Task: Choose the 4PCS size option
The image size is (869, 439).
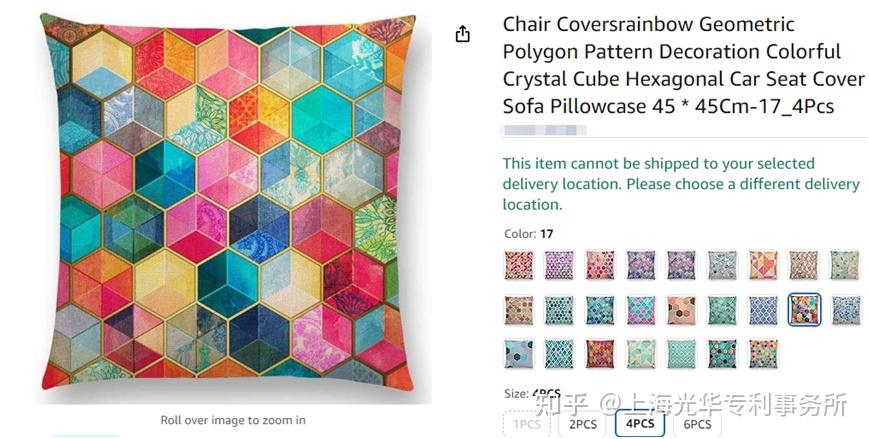Action: tap(640, 423)
